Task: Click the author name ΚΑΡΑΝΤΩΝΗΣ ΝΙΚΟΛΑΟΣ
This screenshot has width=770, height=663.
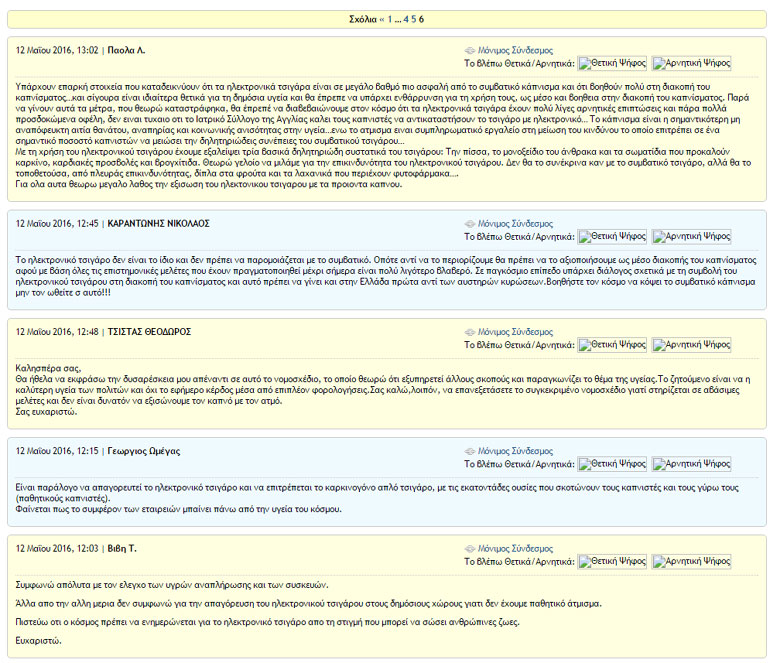Action: point(158,223)
